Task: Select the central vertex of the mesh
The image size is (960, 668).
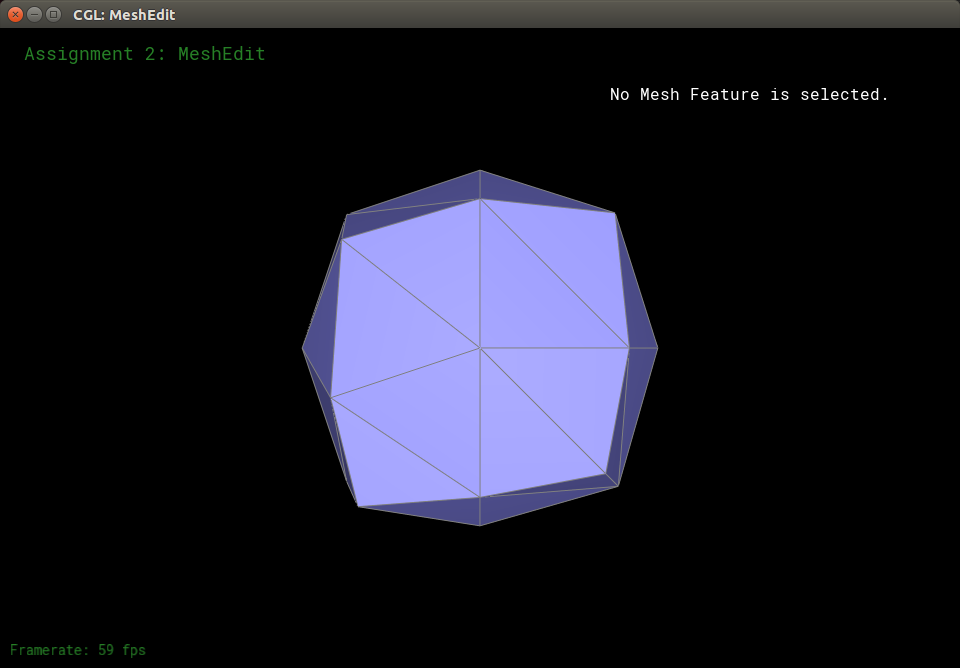Action: (x=480, y=348)
